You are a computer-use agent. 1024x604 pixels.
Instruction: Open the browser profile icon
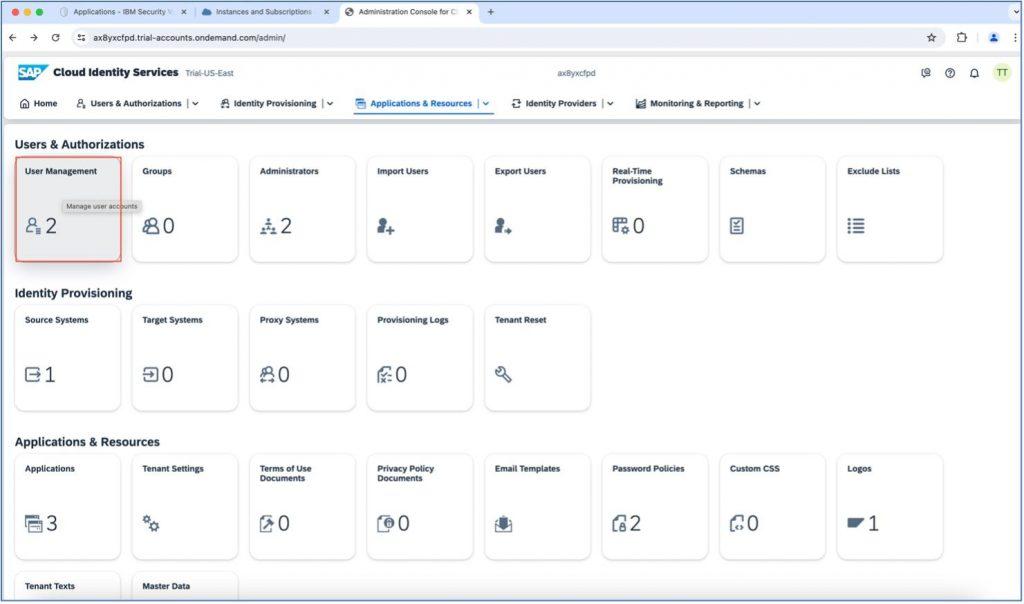993,38
